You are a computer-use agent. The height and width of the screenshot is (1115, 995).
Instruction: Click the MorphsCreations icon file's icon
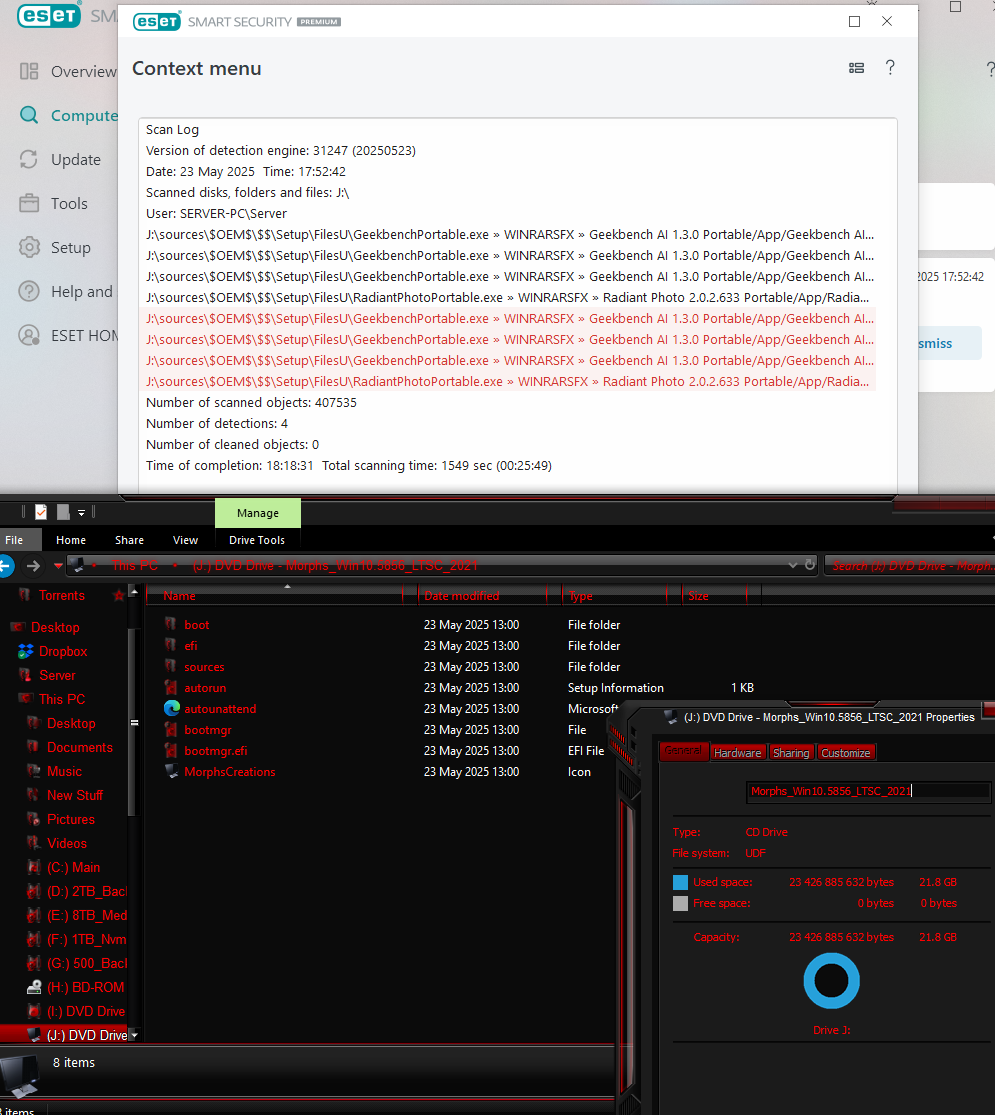pyautogui.click(x=171, y=772)
